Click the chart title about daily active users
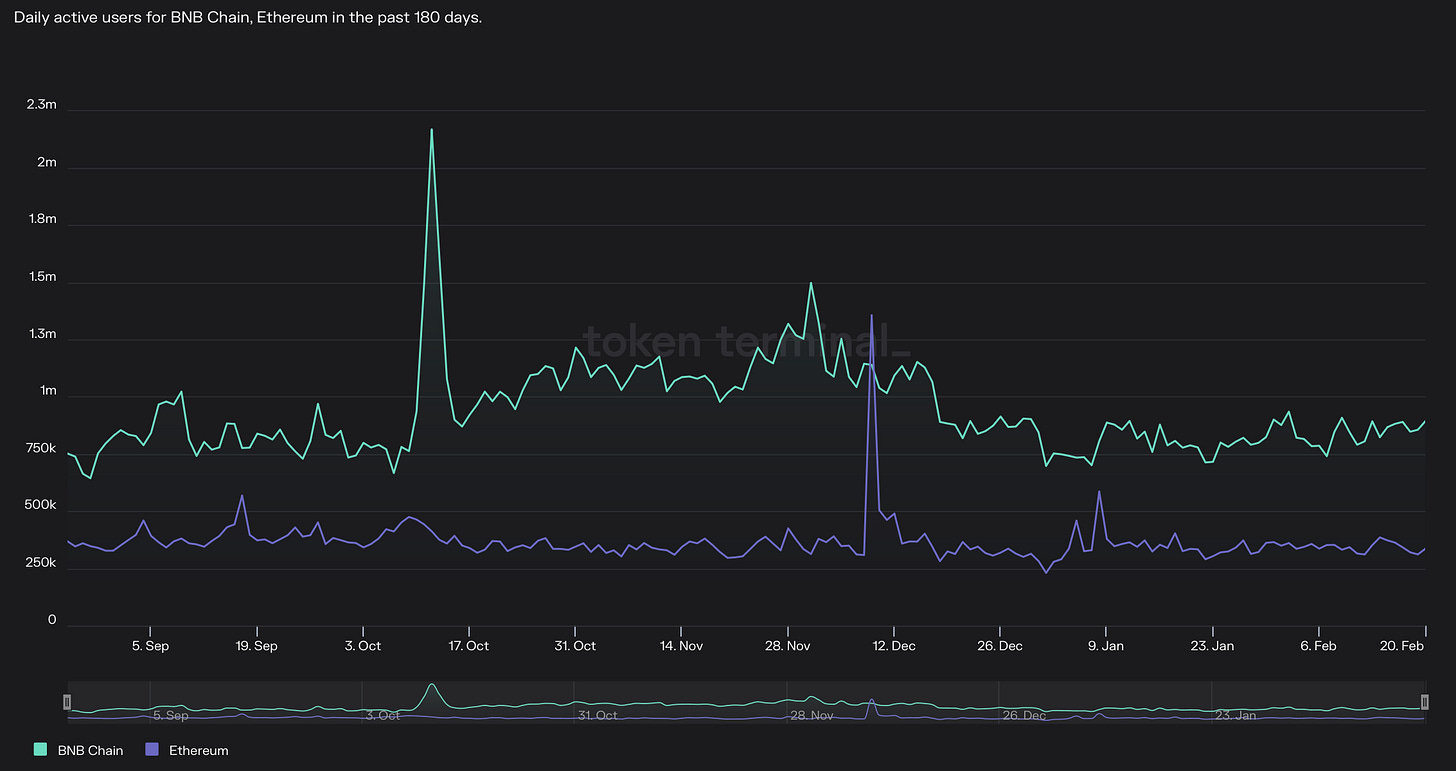Viewport: 1456px width, 771px height. (248, 18)
